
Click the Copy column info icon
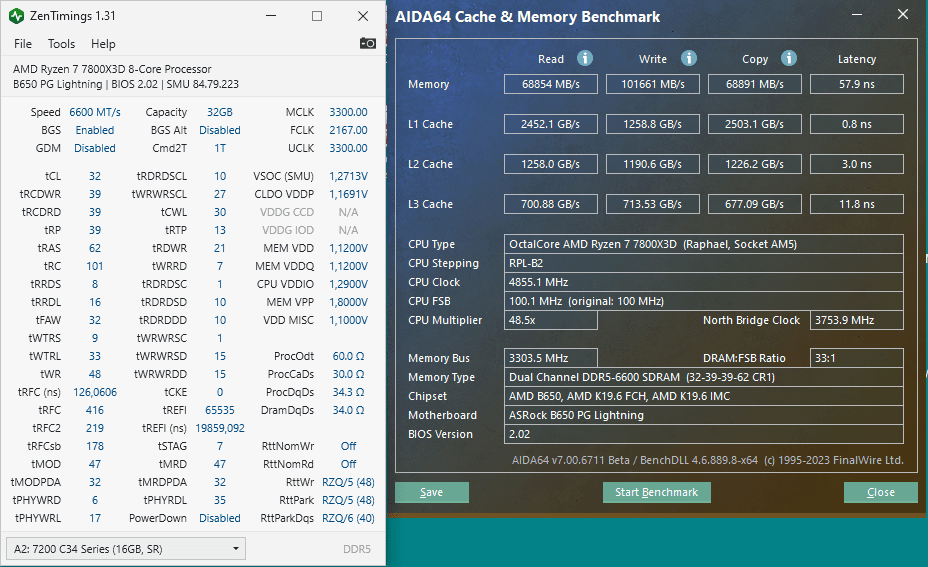788,58
